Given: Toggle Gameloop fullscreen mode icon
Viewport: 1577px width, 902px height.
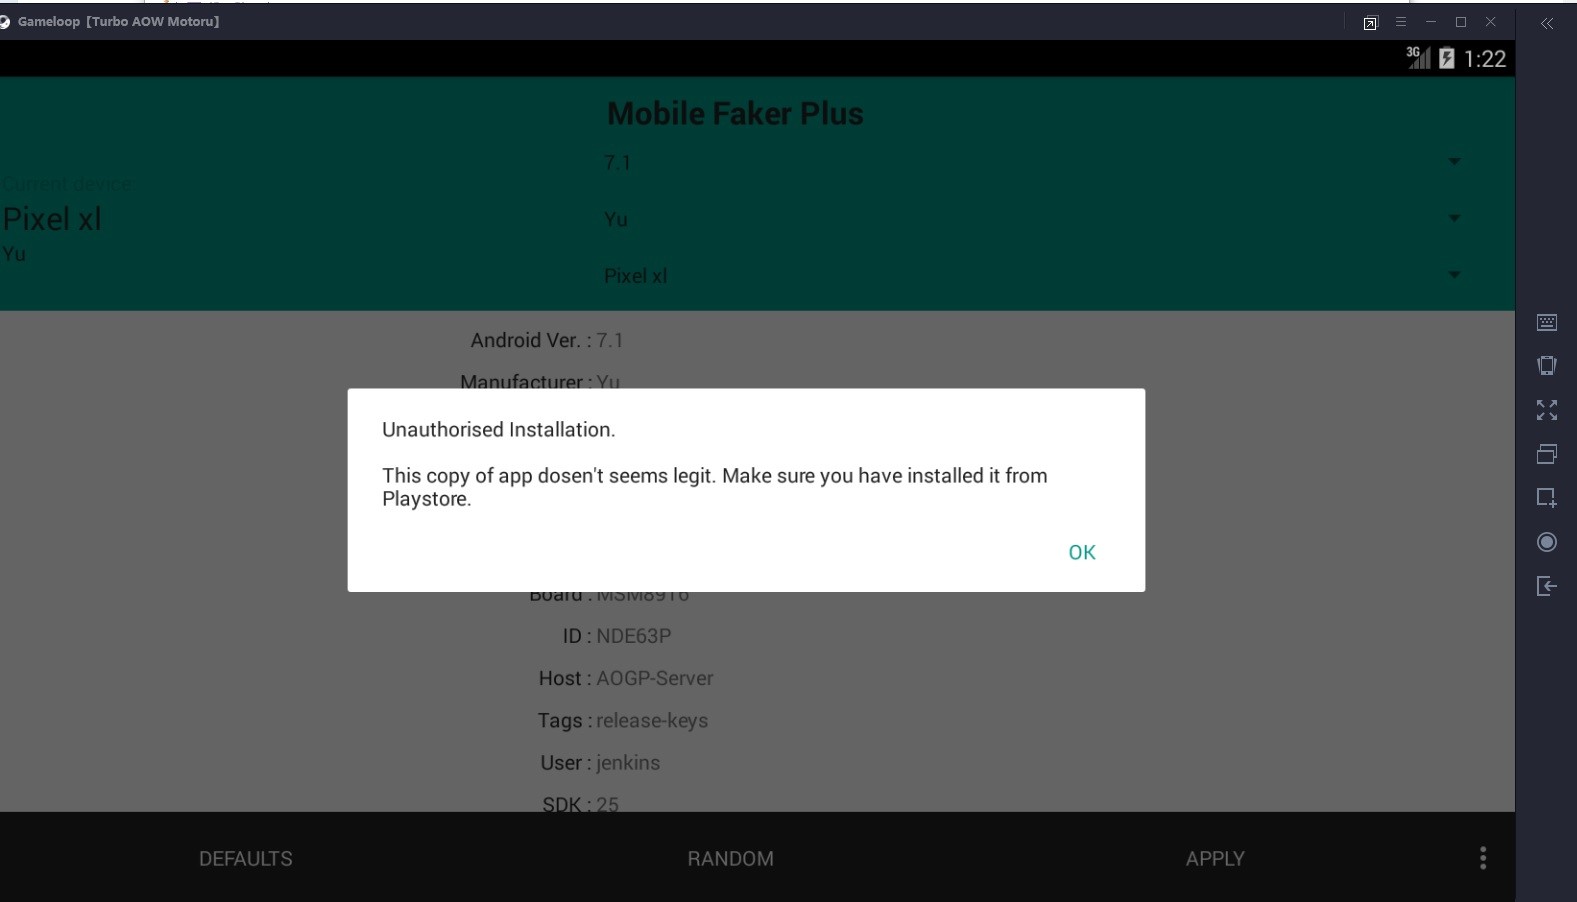Looking at the screenshot, I should tap(1547, 410).
